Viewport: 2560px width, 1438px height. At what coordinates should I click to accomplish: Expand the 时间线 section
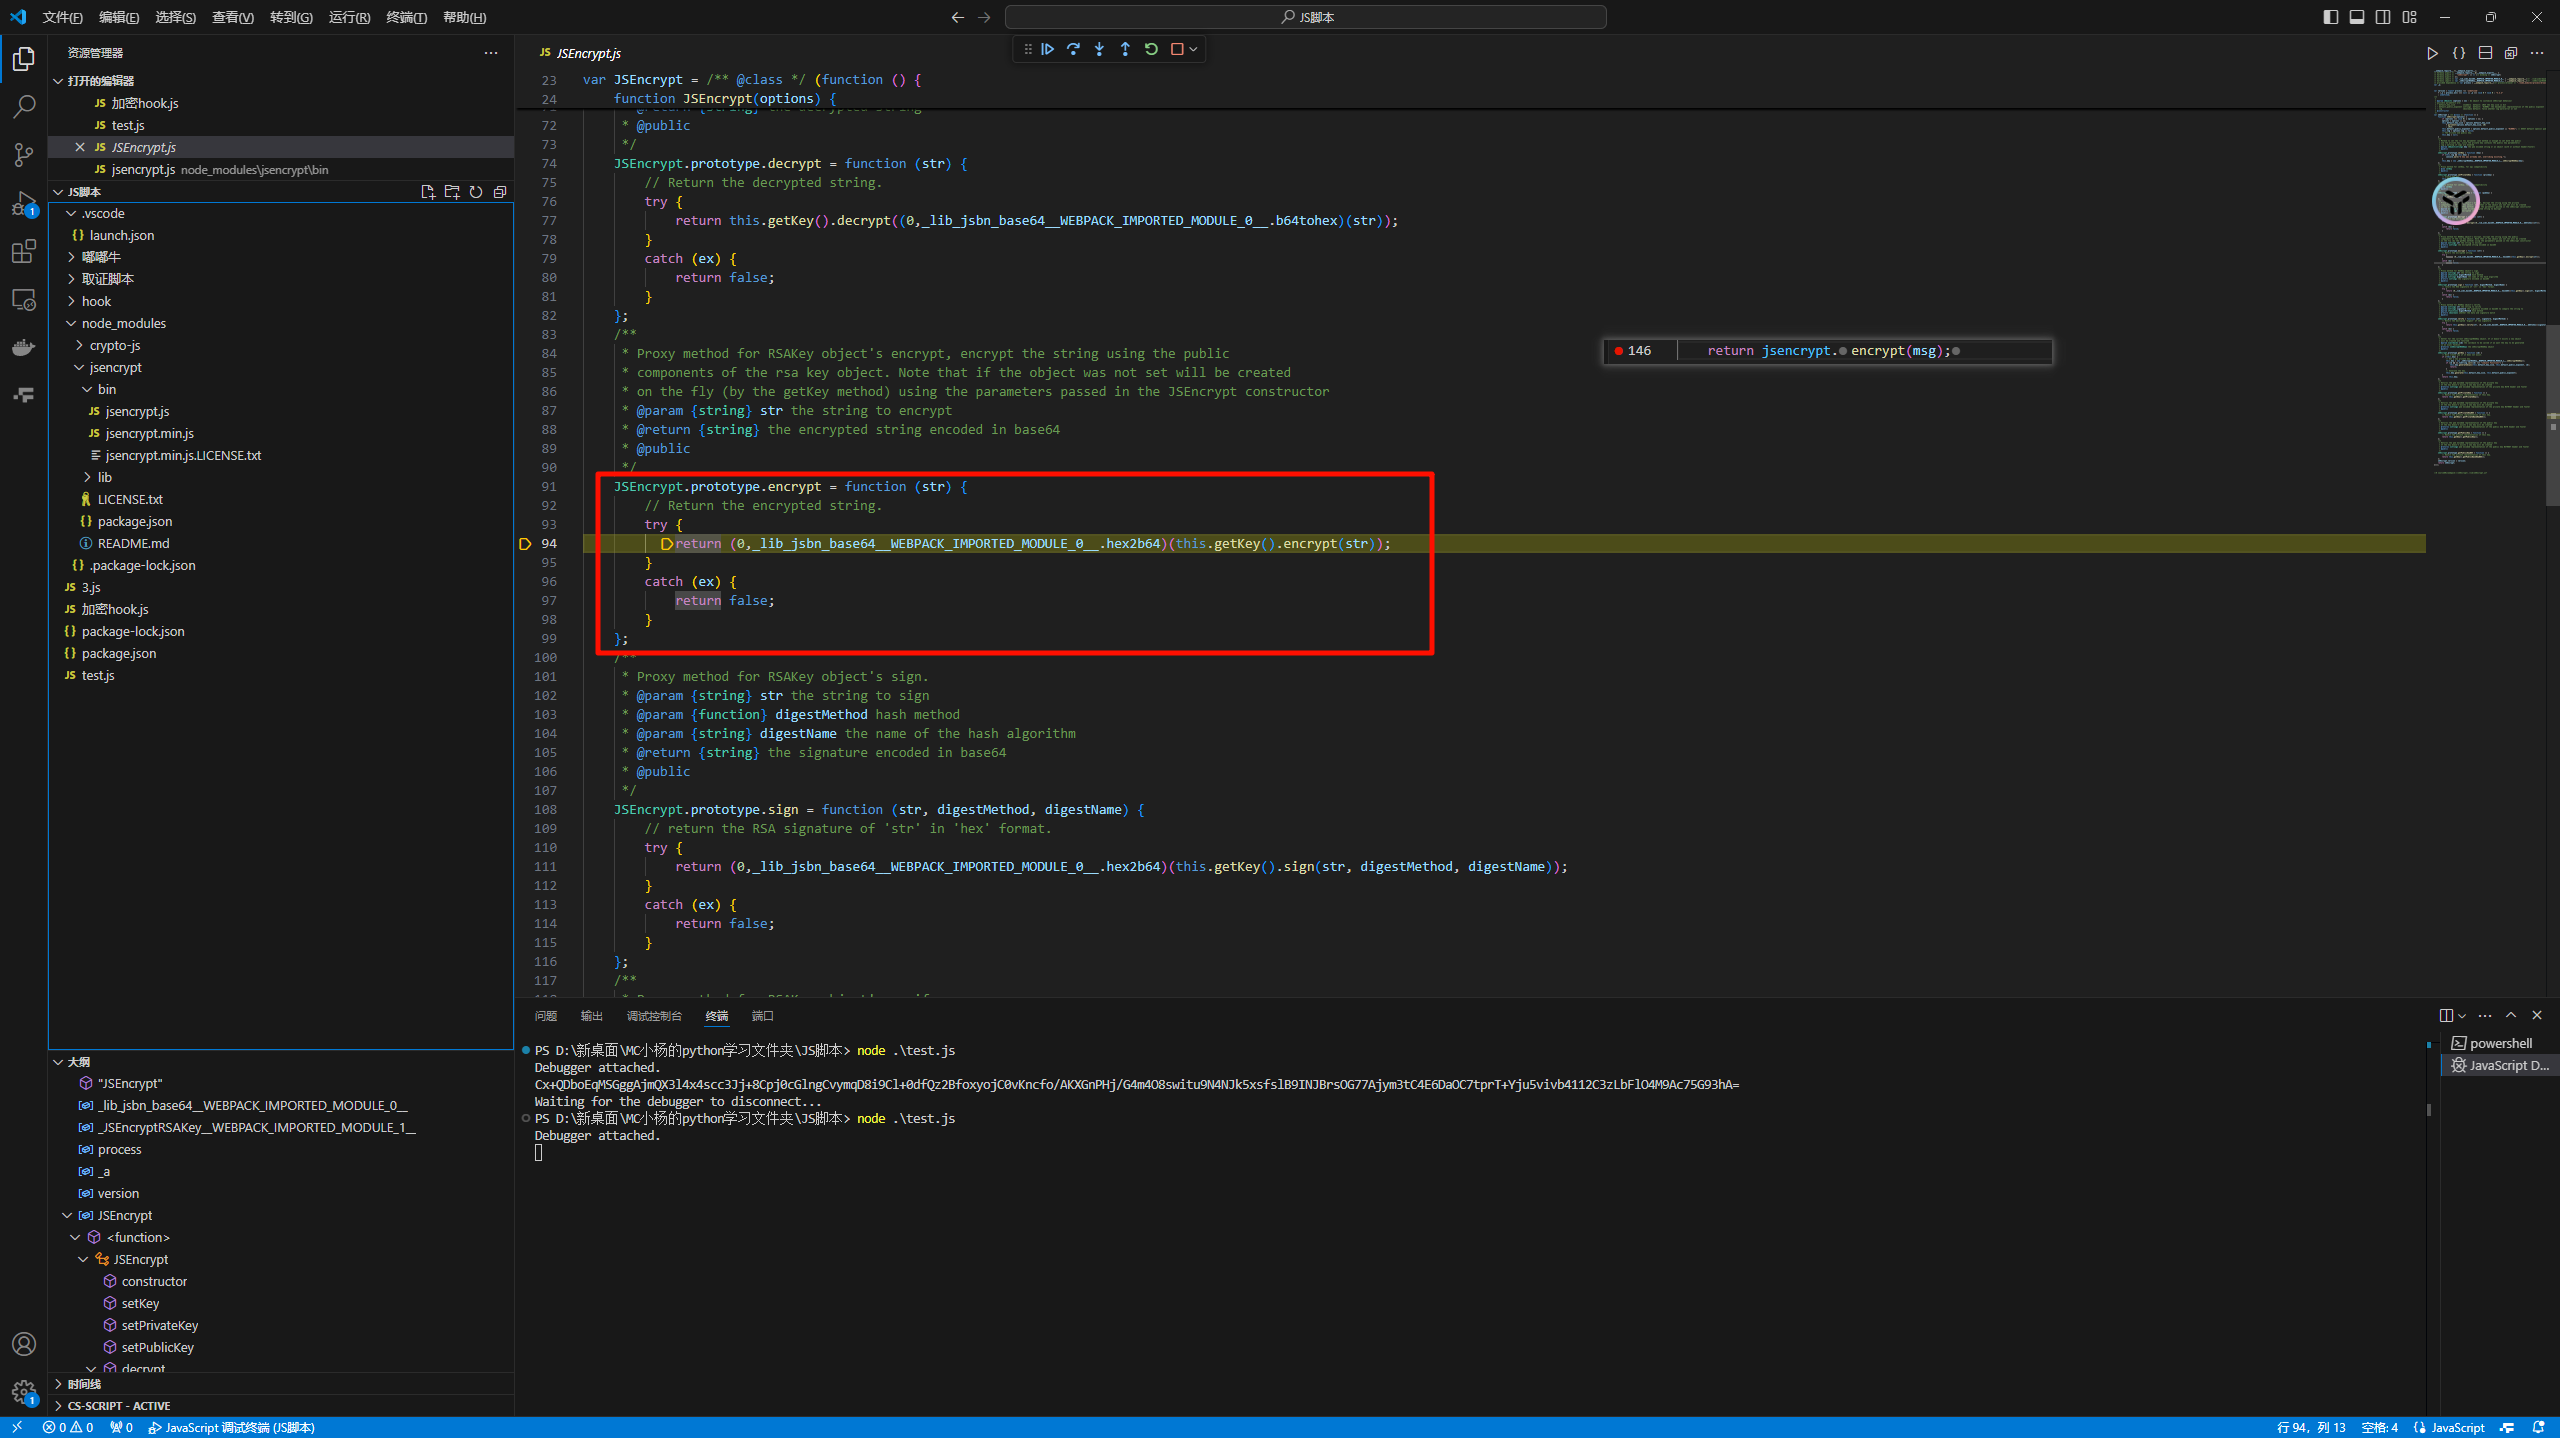coord(84,1384)
